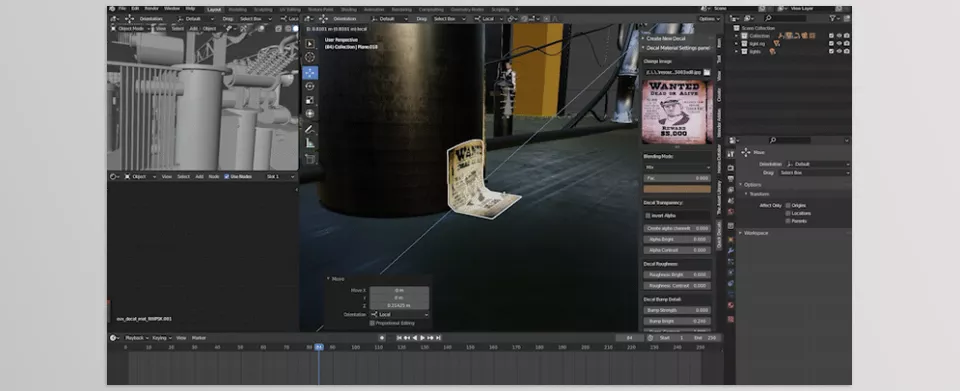960x391 pixels.
Task: Toggle Collection exclude checkbox in outliner
Action: (831, 35)
